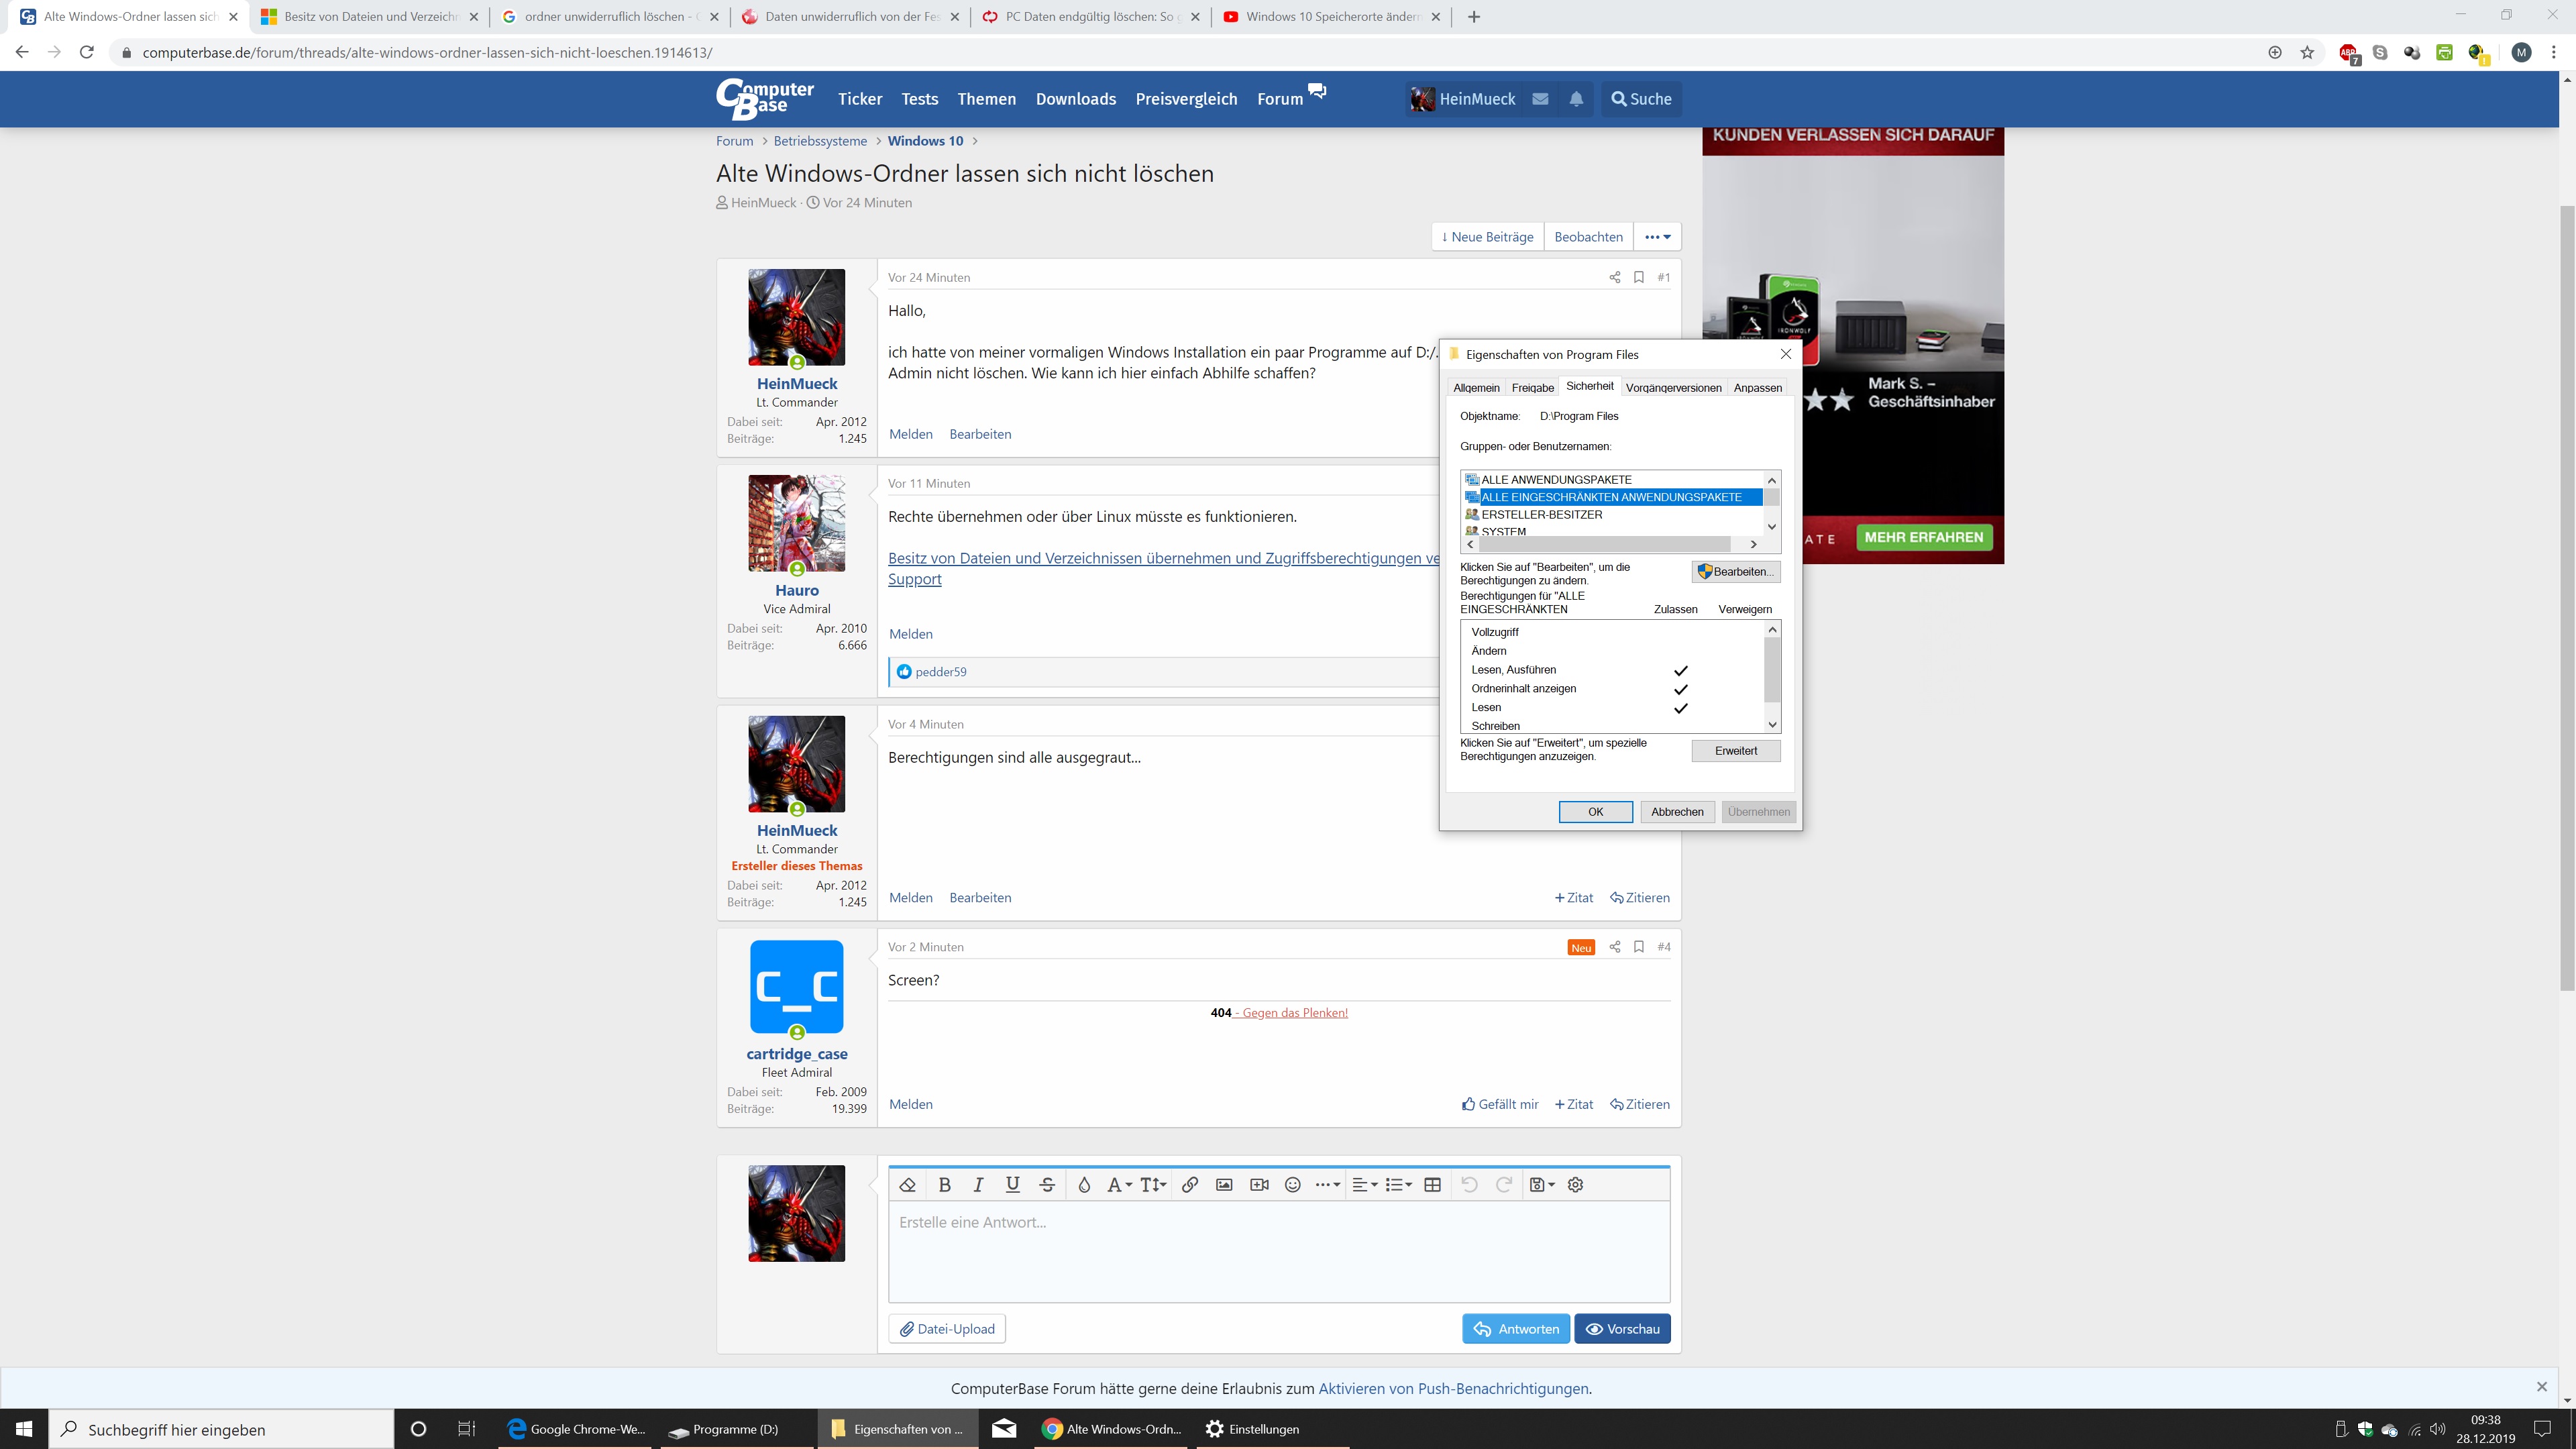Expand the text alignment dropdown

click(1364, 1184)
